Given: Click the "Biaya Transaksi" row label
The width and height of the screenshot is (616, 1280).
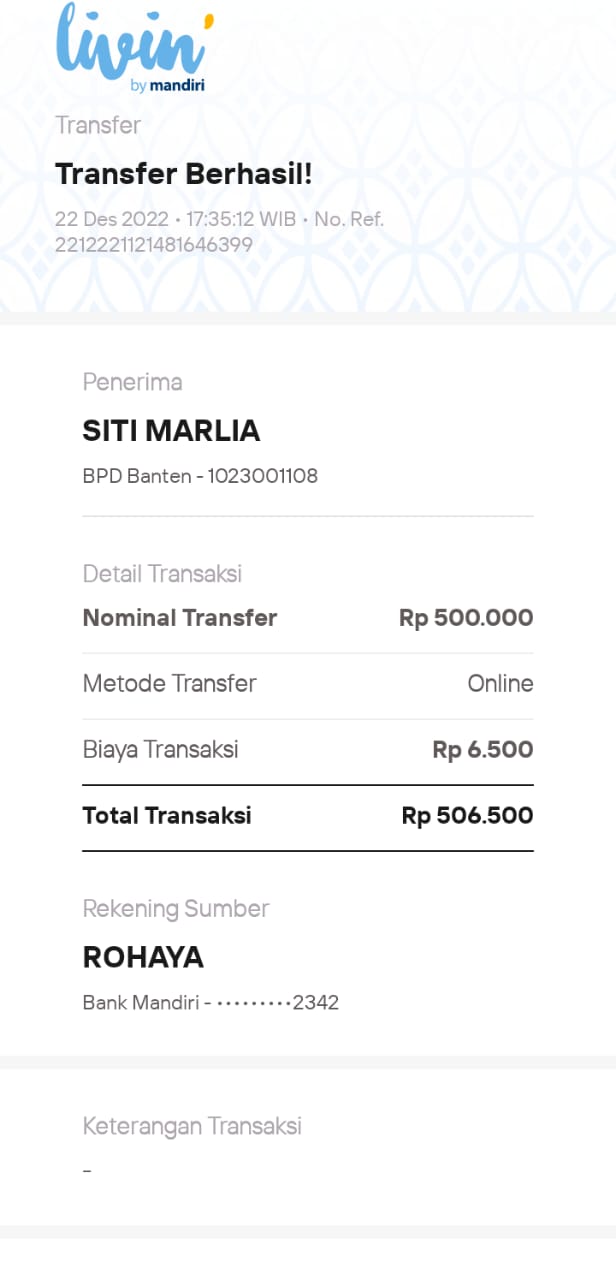Looking at the screenshot, I should (160, 750).
